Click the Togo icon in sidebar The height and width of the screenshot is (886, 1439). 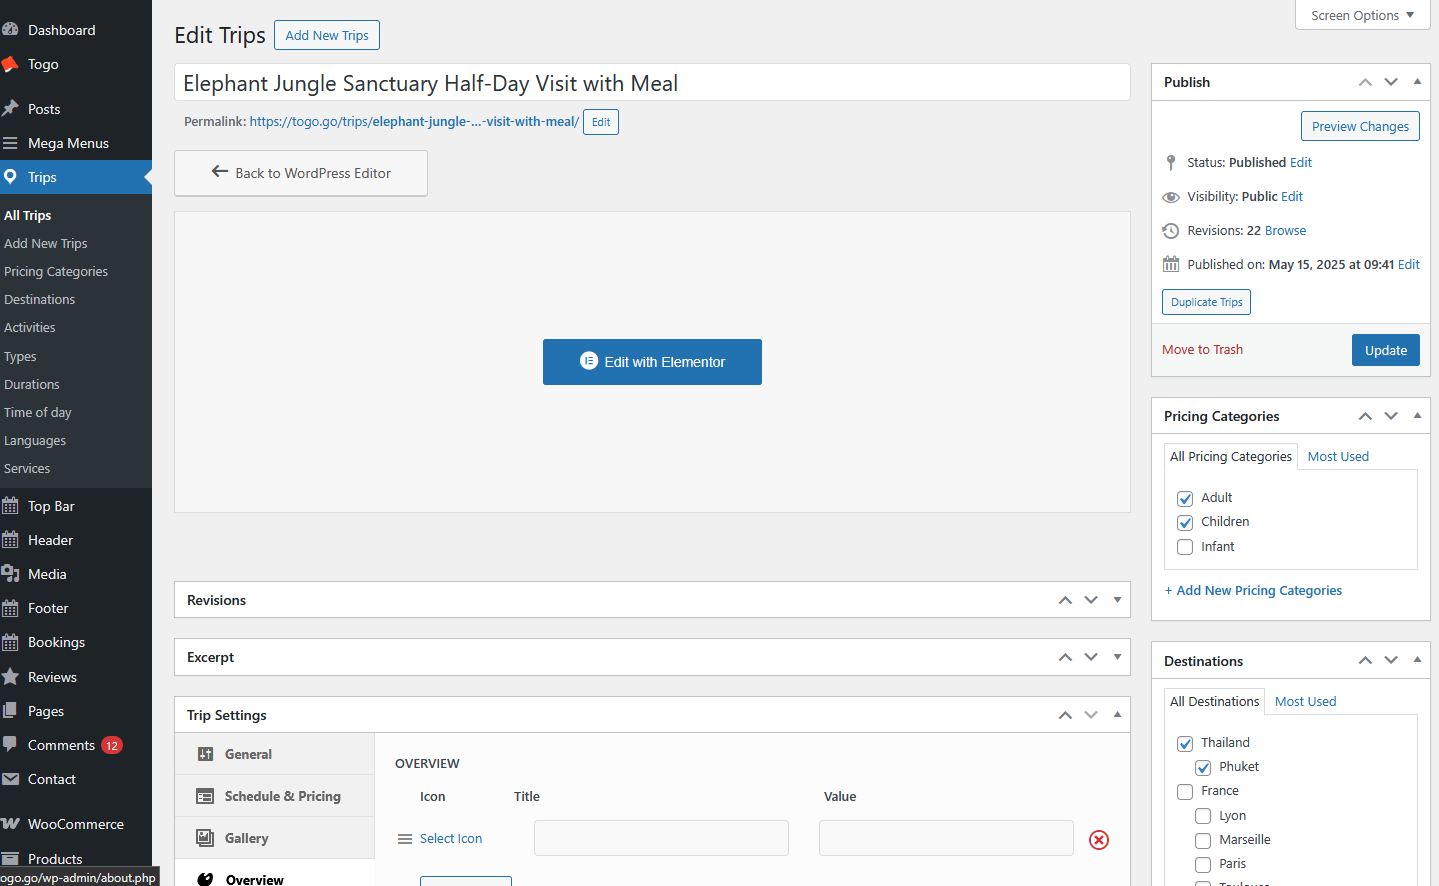pos(10,64)
